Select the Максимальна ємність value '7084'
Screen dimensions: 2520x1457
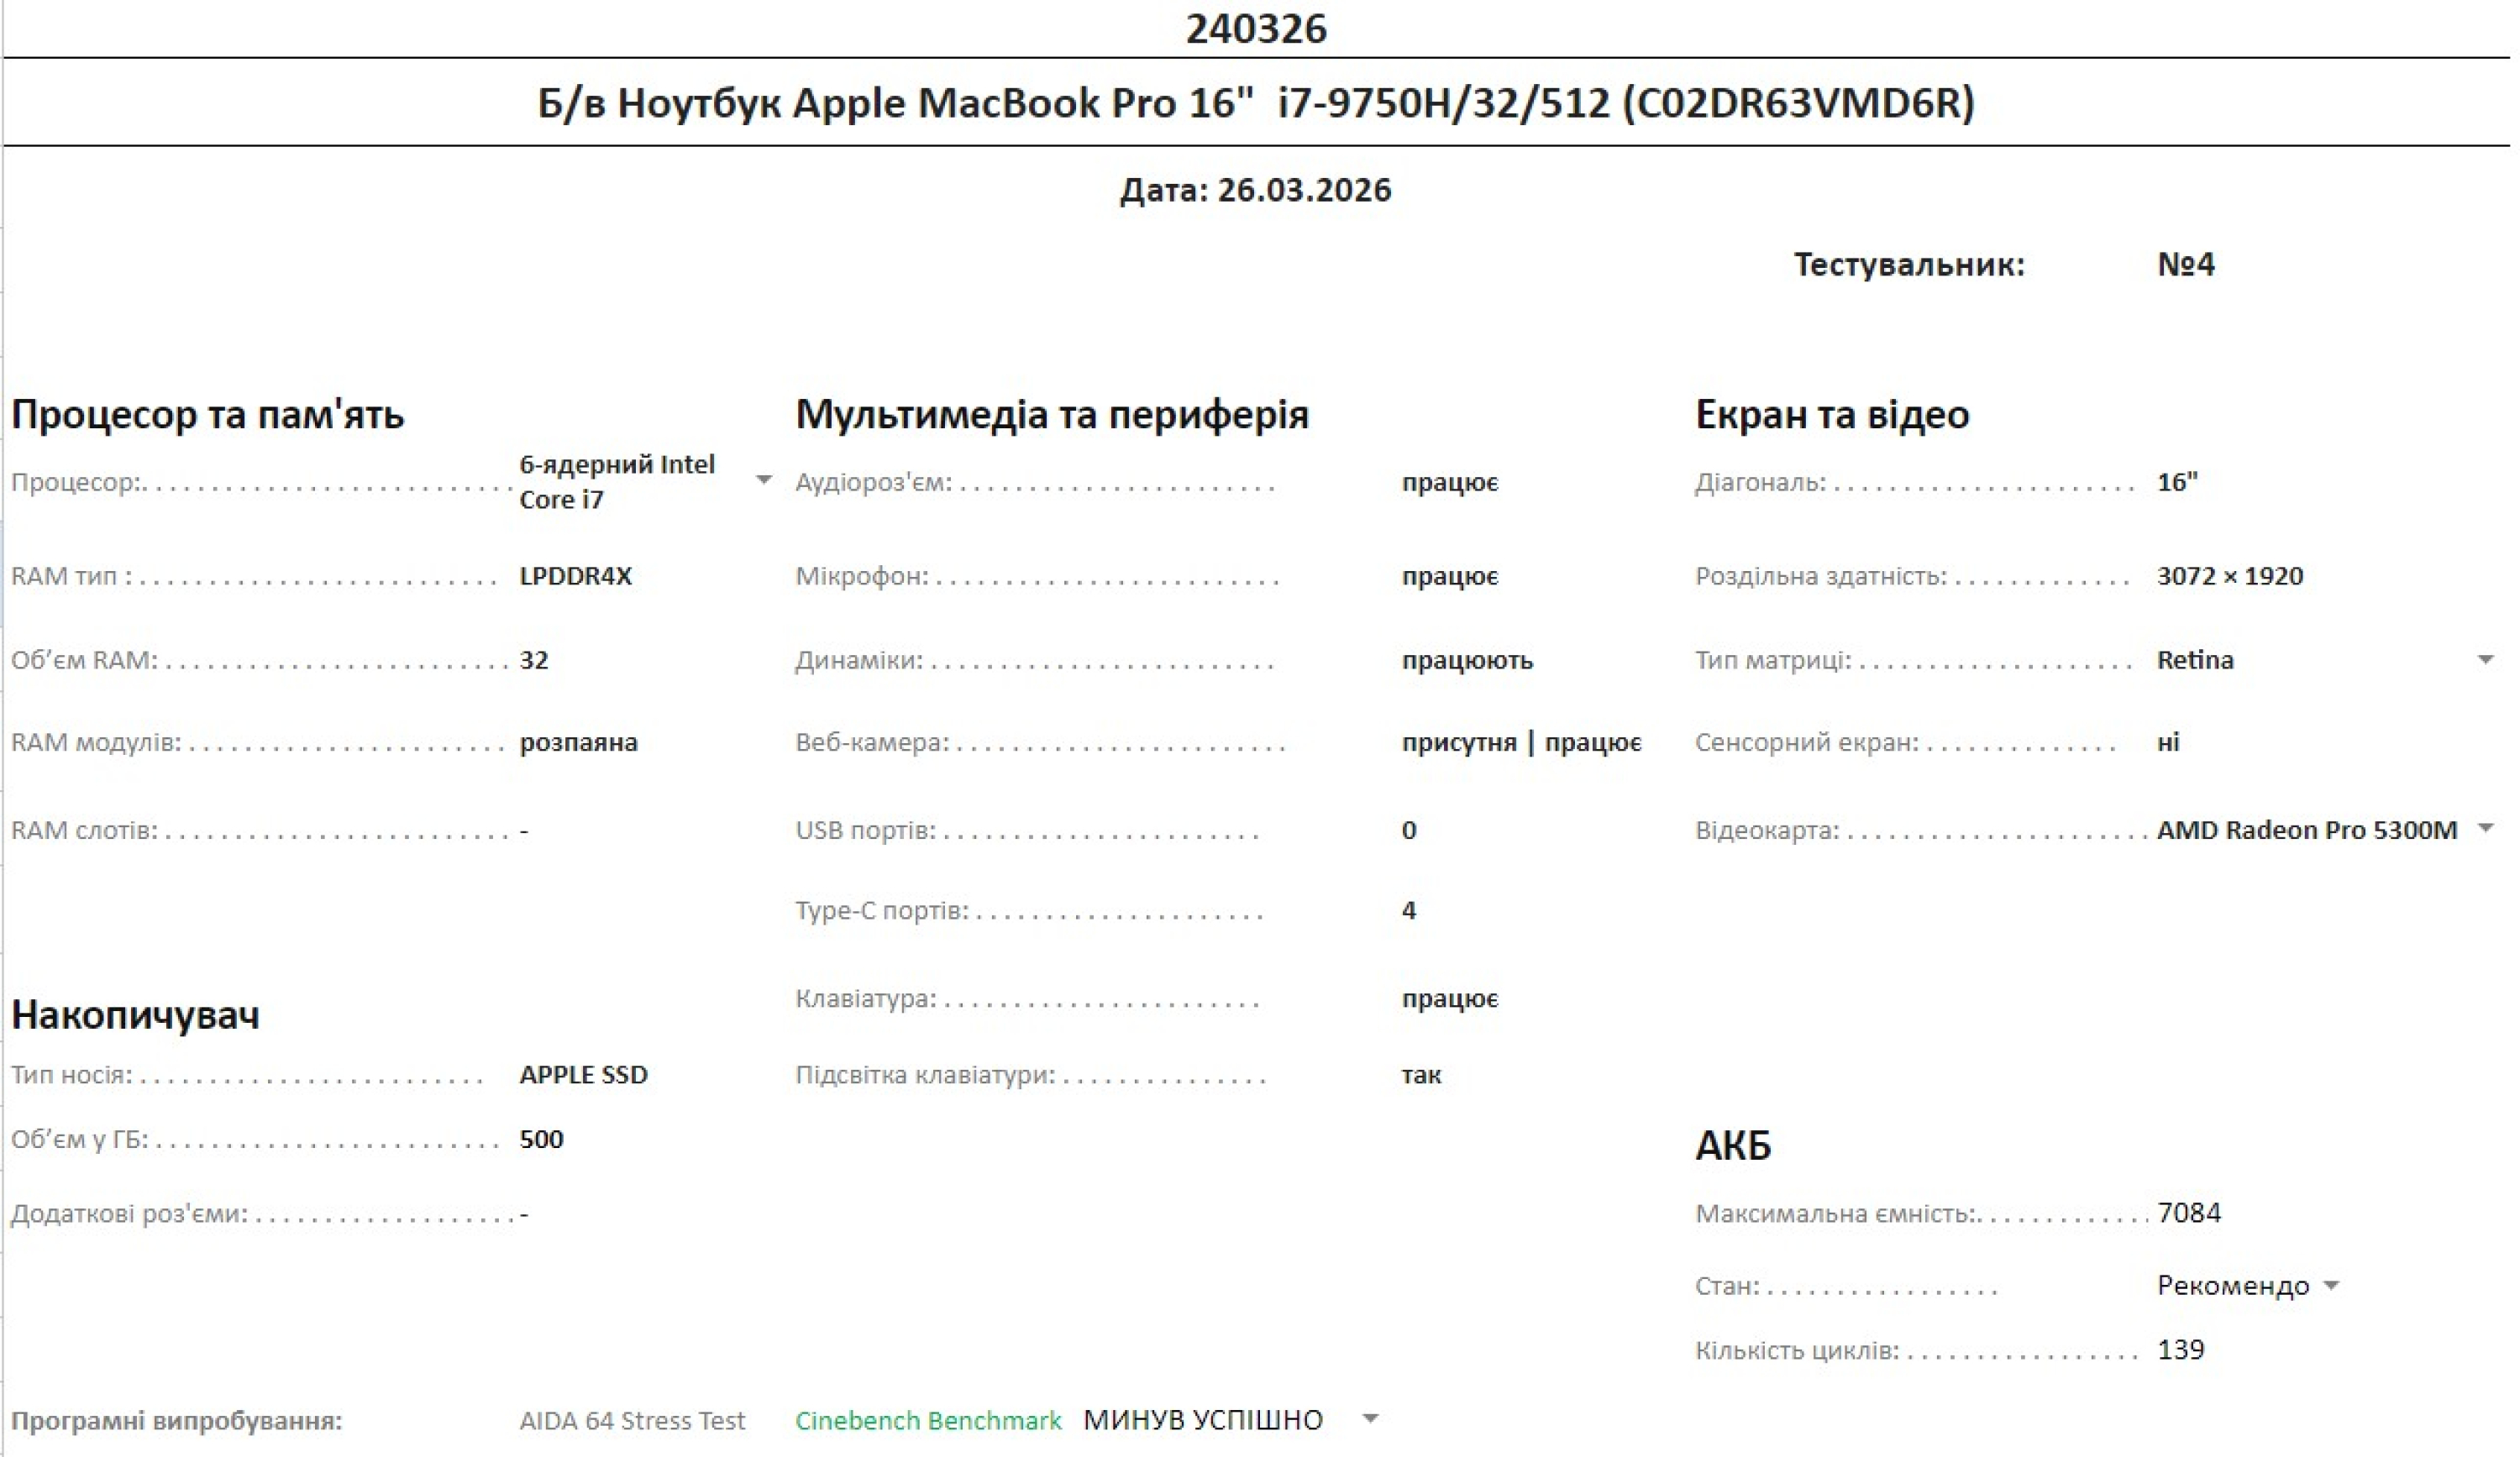click(x=2189, y=1214)
